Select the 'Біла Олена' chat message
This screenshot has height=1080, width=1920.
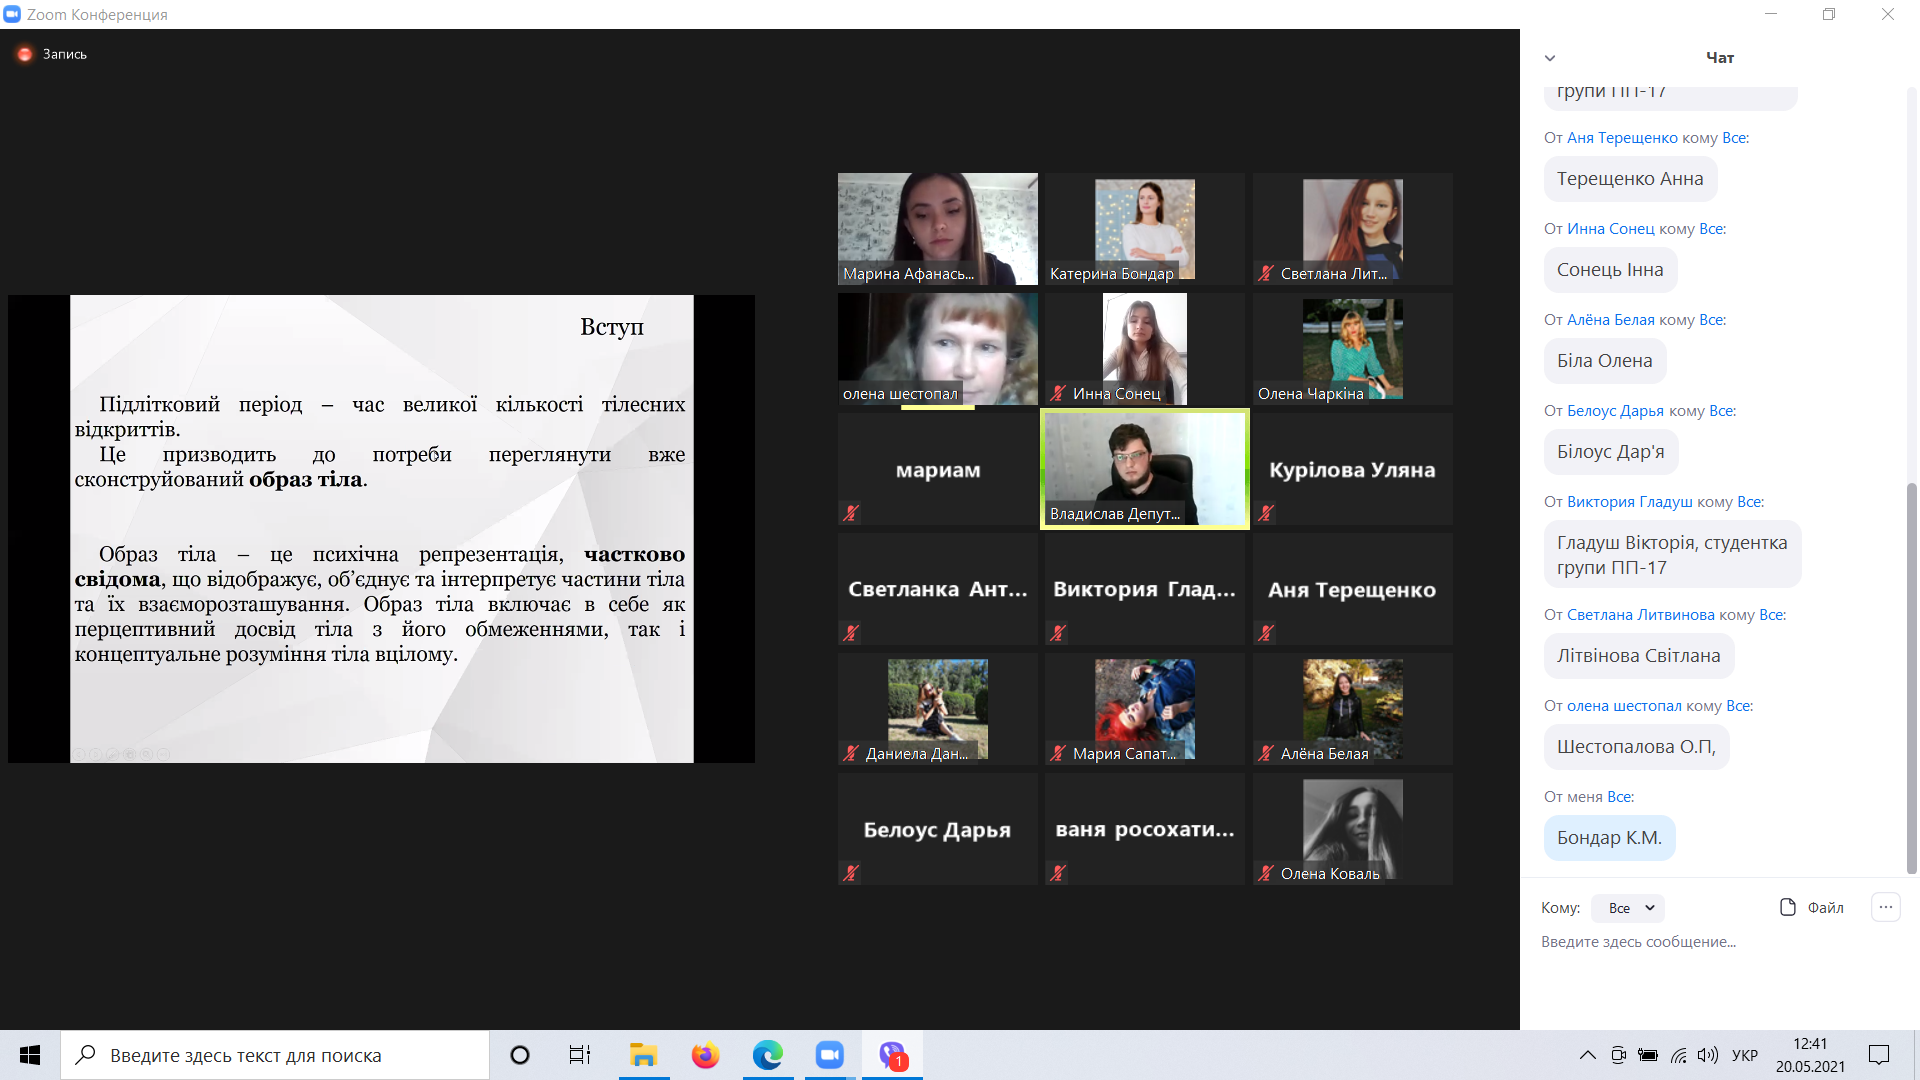tap(1604, 361)
